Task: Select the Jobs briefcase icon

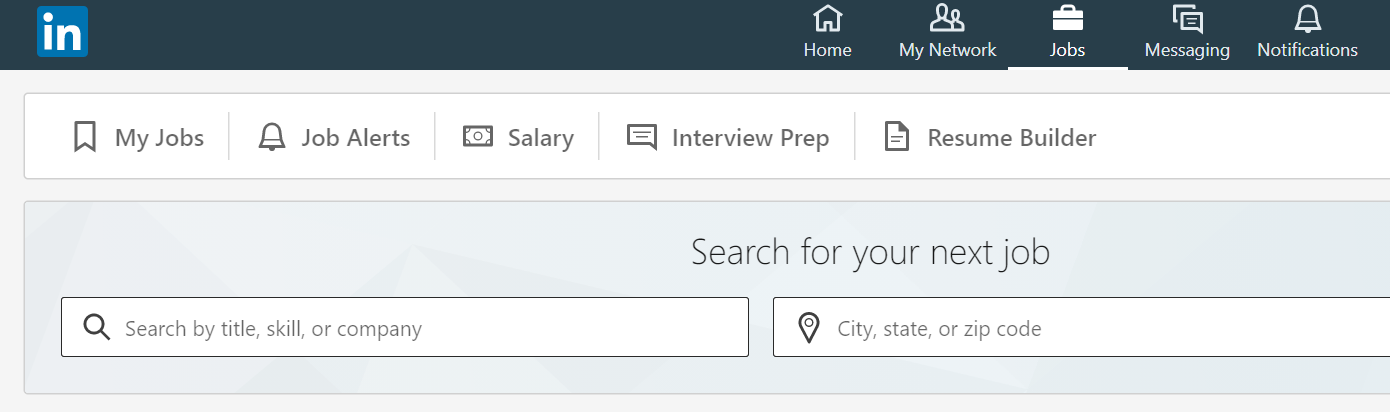Action: point(1068,19)
